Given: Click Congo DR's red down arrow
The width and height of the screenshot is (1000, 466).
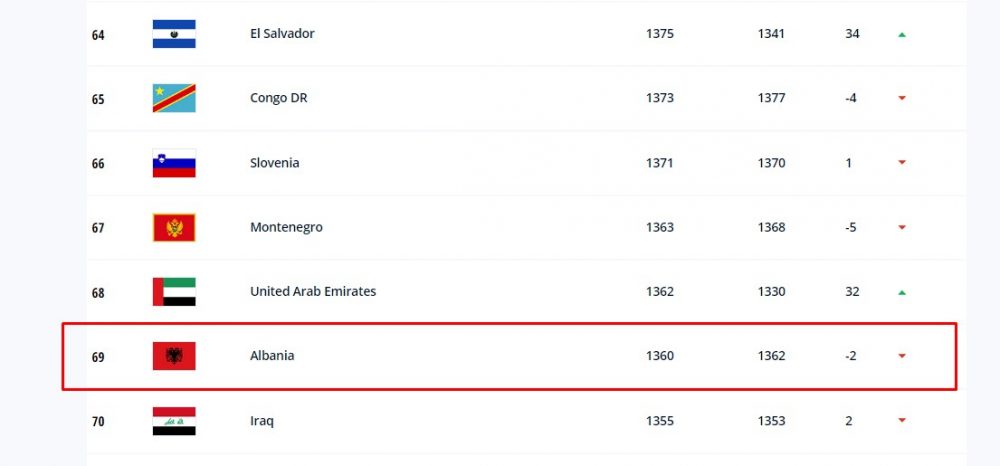Looking at the screenshot, I should click(902, 98).
